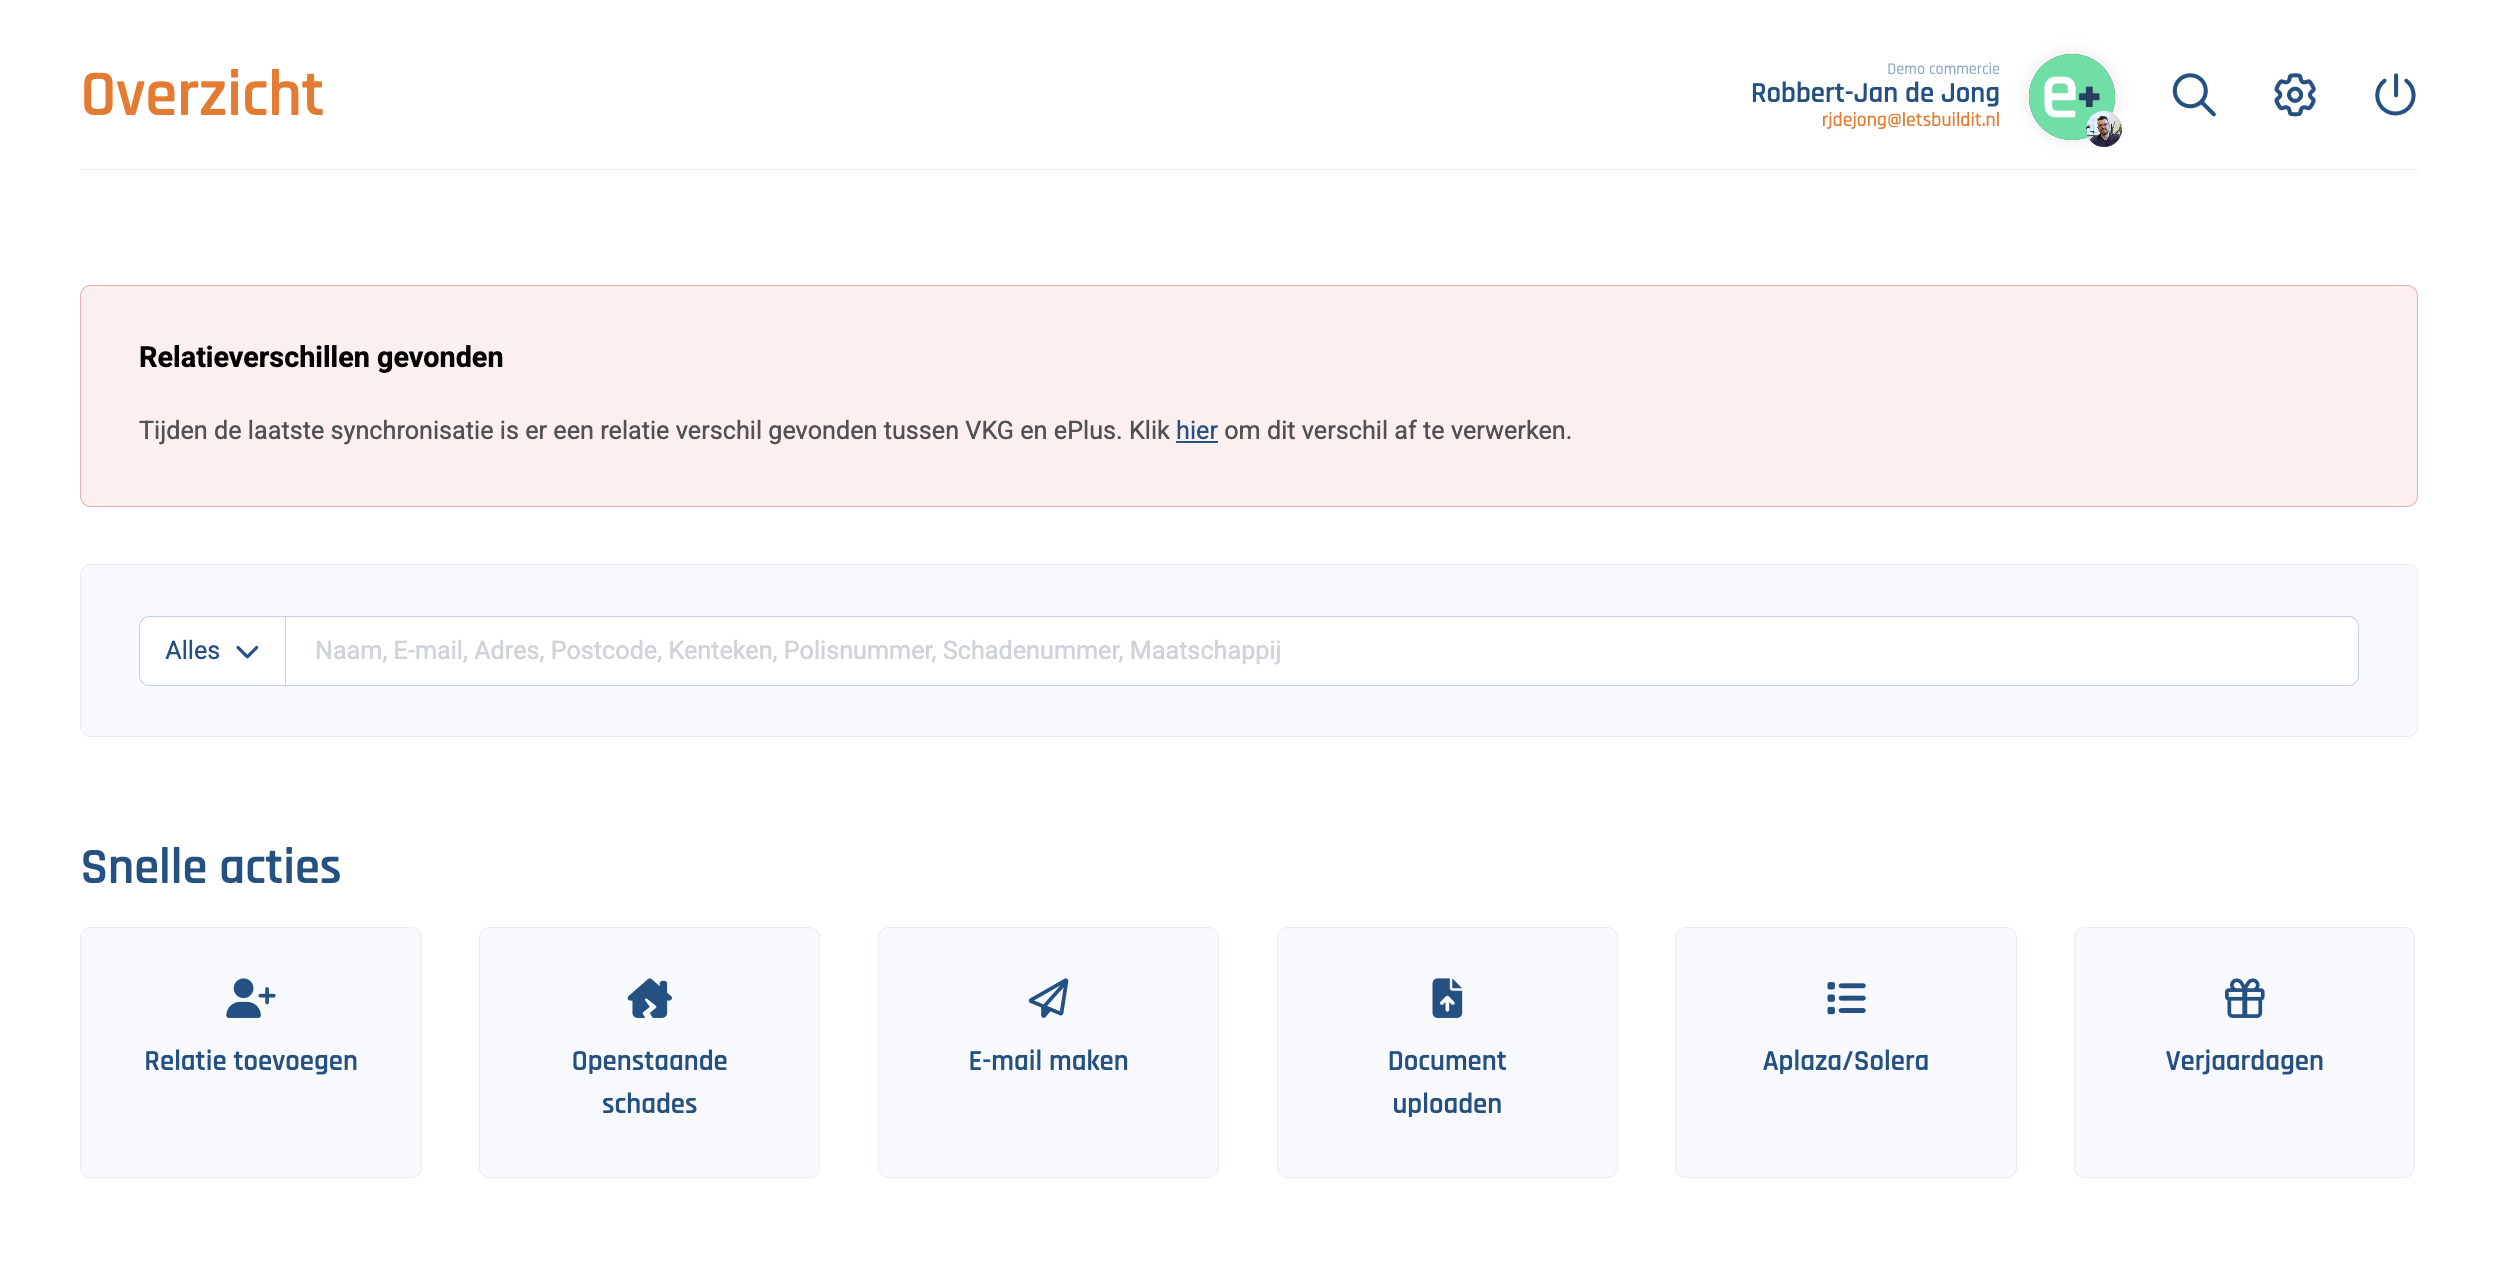Click the user name Robbert-Jan de Jong
The height and width of the screenshot is (1262, 2498).
(x=1874, y=93)
